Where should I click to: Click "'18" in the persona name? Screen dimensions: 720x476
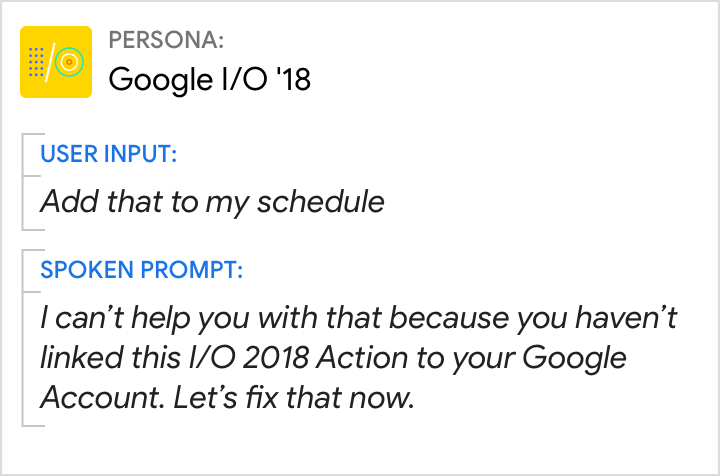click(x=290, y=79)
